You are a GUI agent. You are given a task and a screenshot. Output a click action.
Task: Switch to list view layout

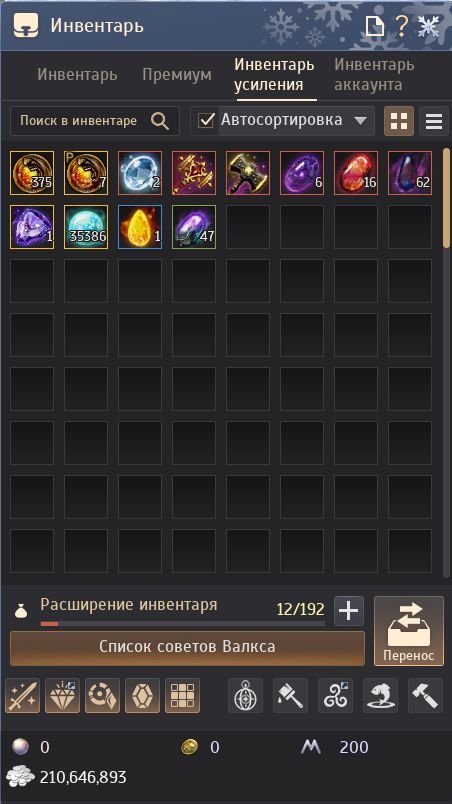(434, 121)
